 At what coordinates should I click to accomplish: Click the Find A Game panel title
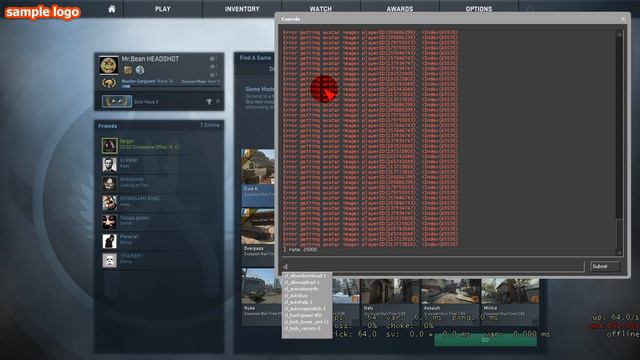(x=256, y=58)
